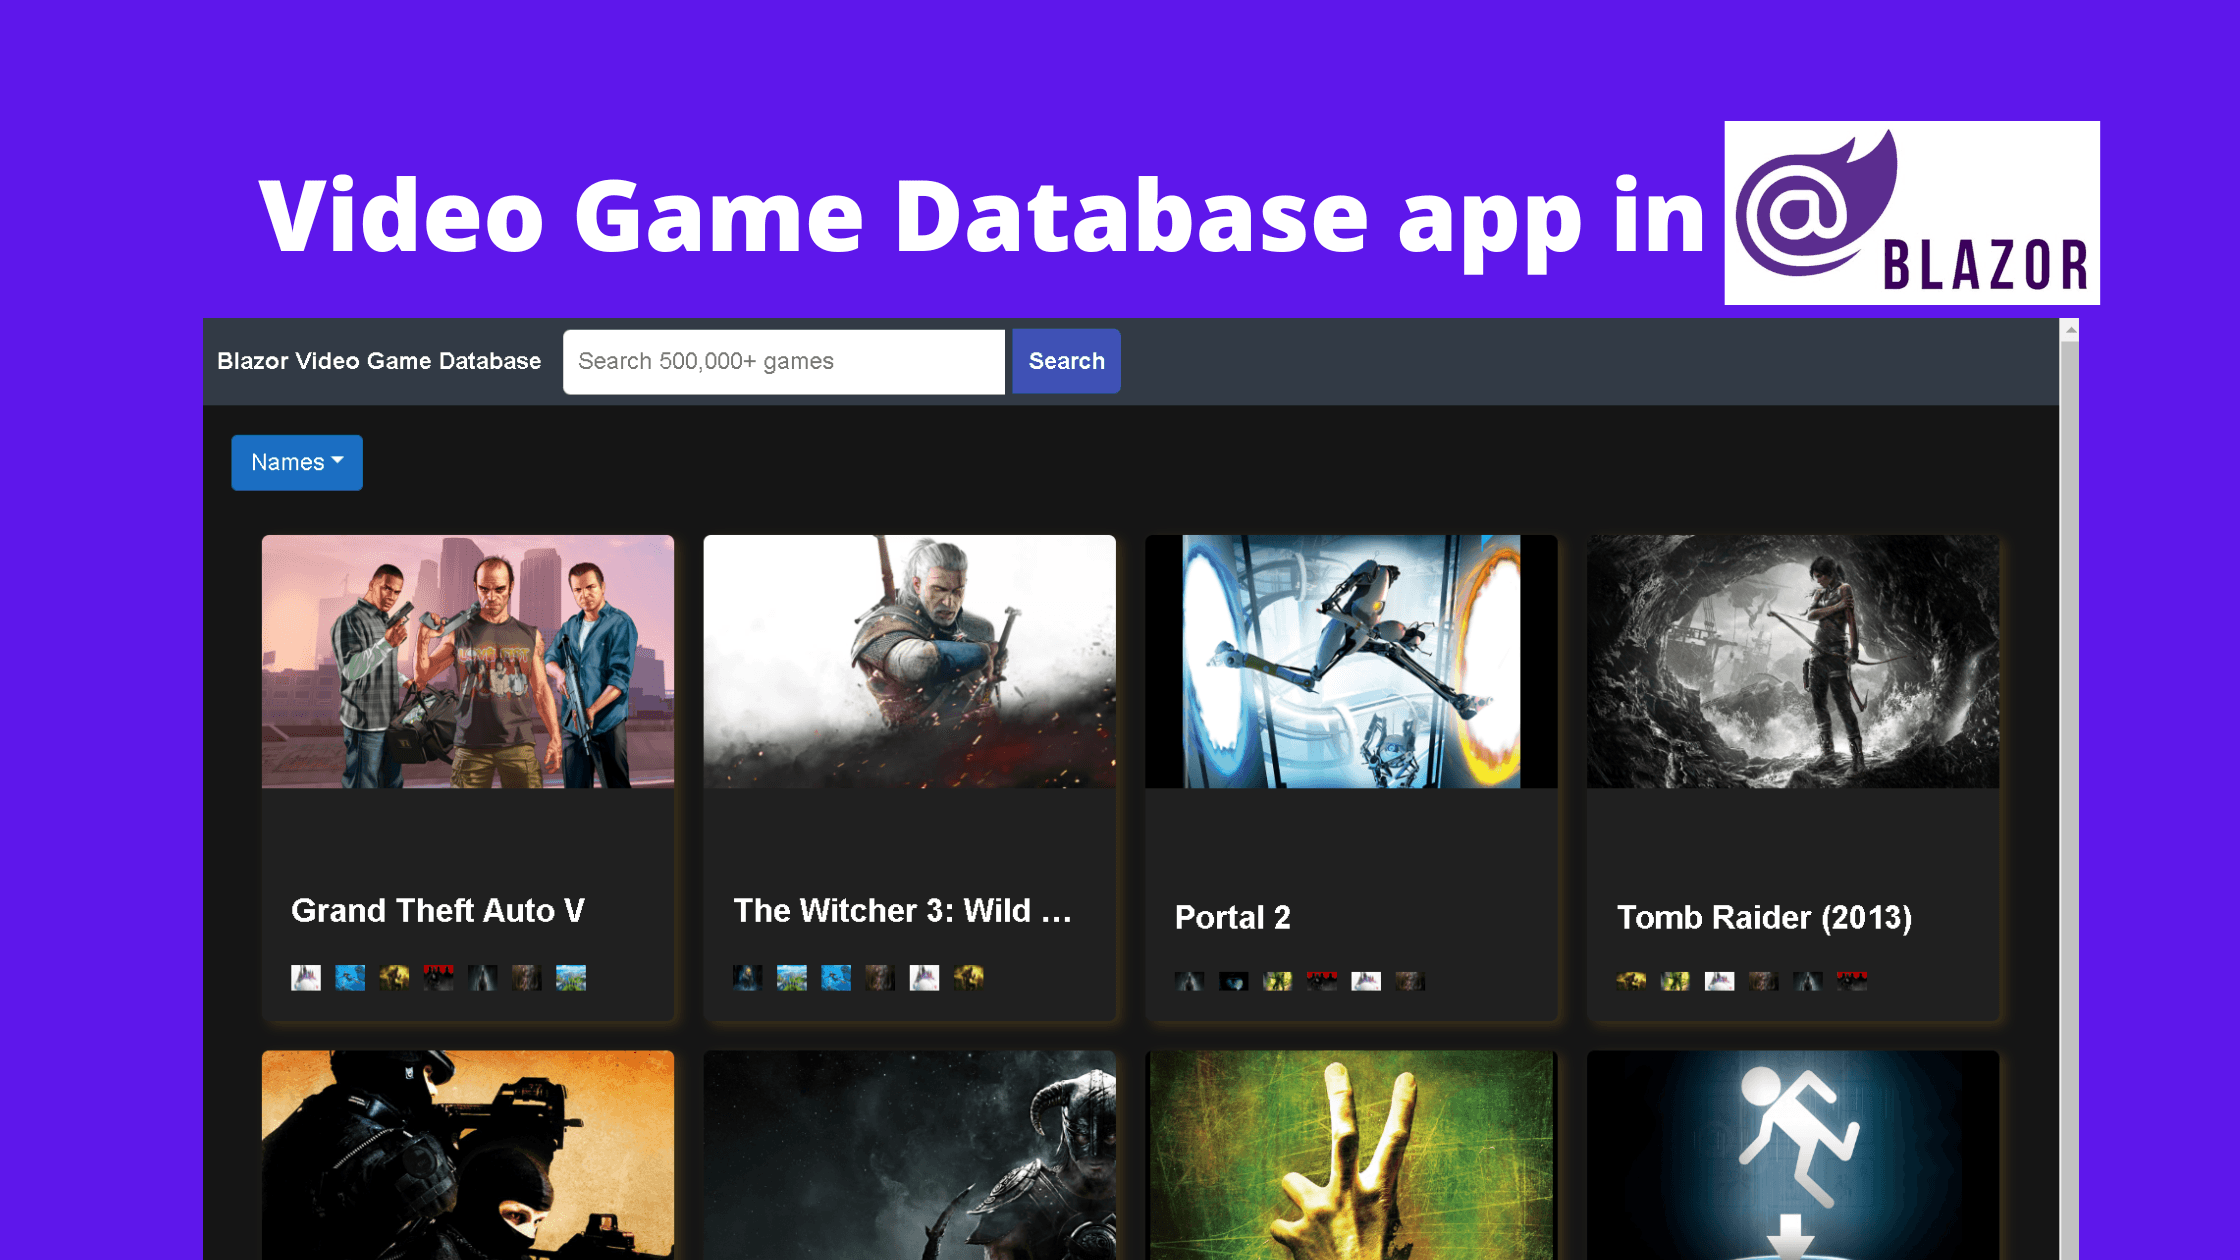Click the red thumbnail under Grand Theft Auto V
Viewport: 2240px width, 1260px height.
[x=439, y=978]
